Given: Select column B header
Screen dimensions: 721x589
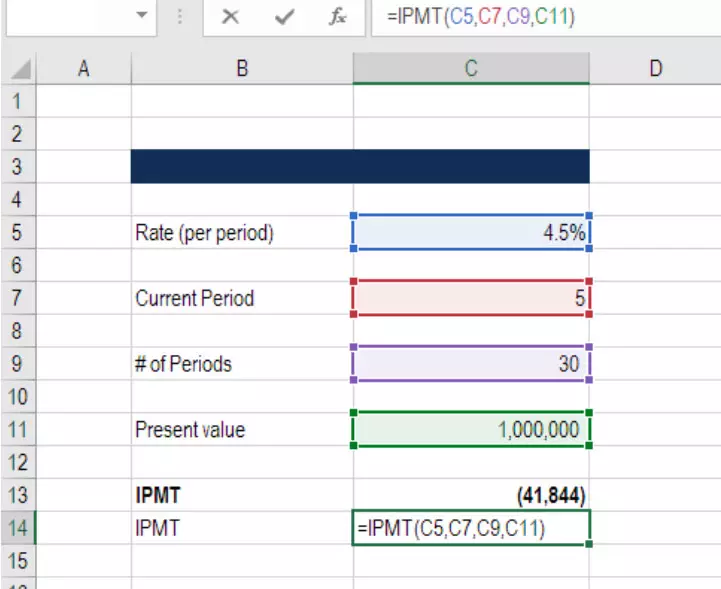Looking at the screenshot, I should tap(242, 69).
